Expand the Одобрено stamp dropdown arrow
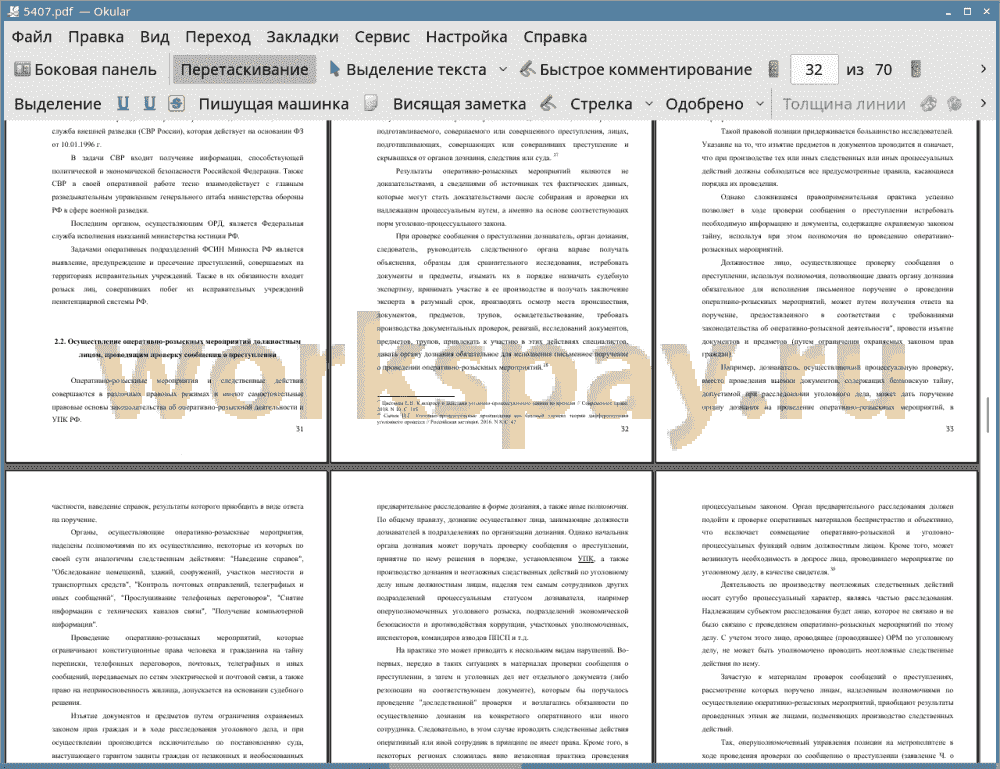Viewport: 1000px width, 769px height. pyautogui.click(x=760, y=103)
